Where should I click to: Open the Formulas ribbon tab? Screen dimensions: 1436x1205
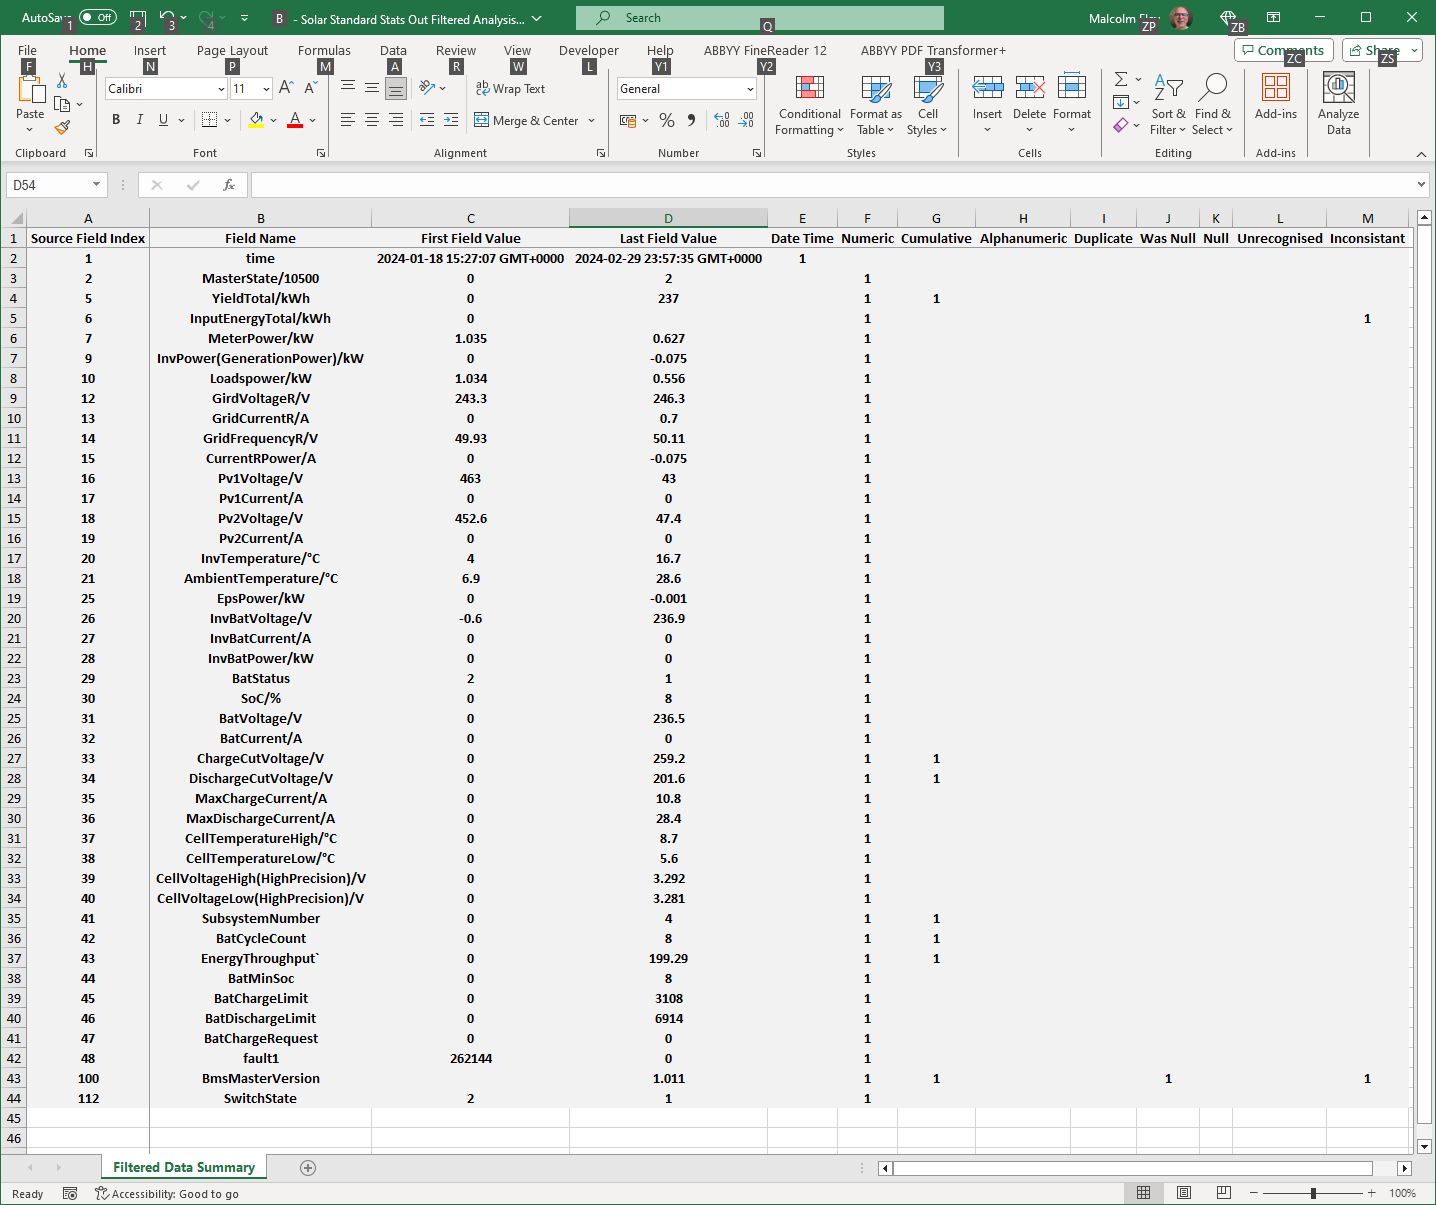point(324,51)
